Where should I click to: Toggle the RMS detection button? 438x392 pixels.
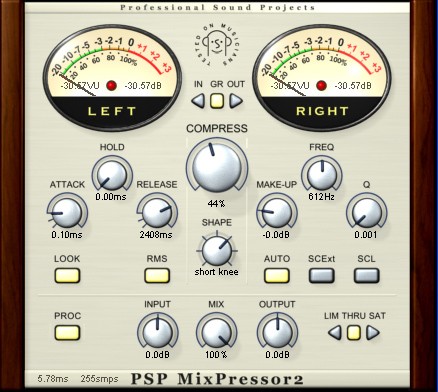point(157,276)
